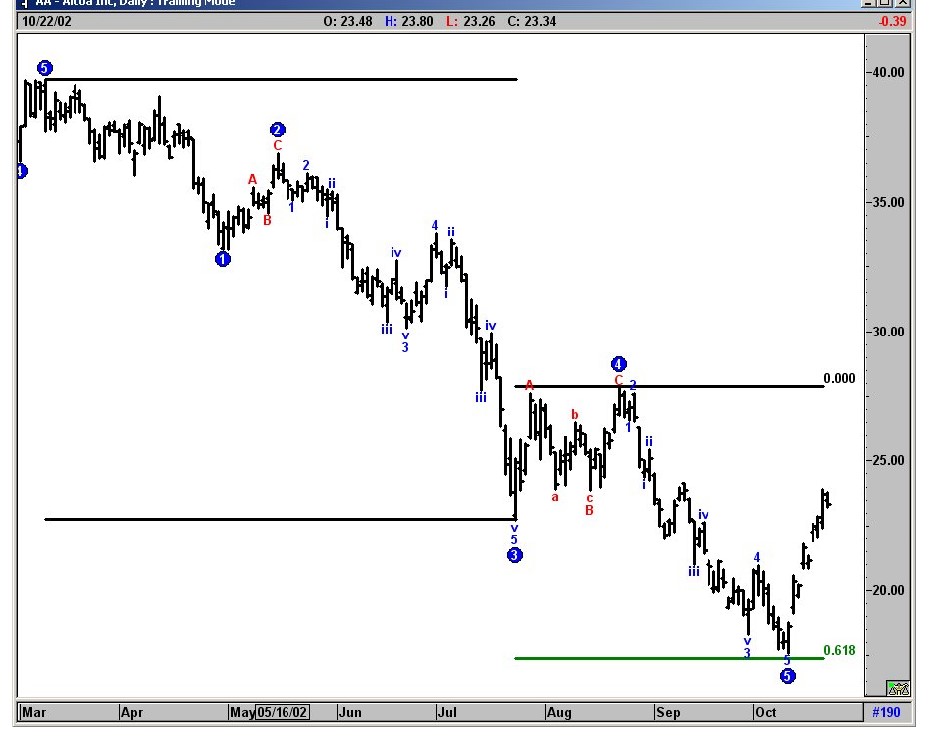This screenshot has width=939, height=739.
Task: Click the window icon in title bar
Action: coord(25,3)
